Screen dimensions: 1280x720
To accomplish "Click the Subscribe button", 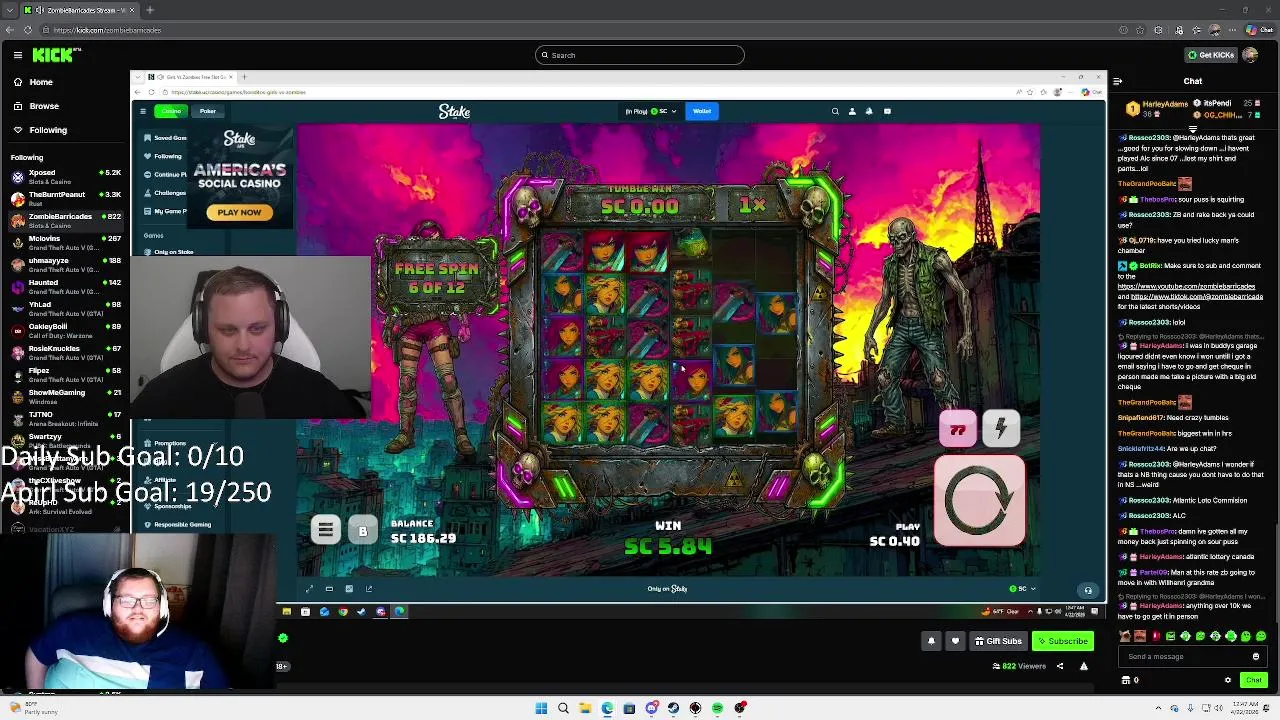I will pyautogui.click(x=1062, y=641).
